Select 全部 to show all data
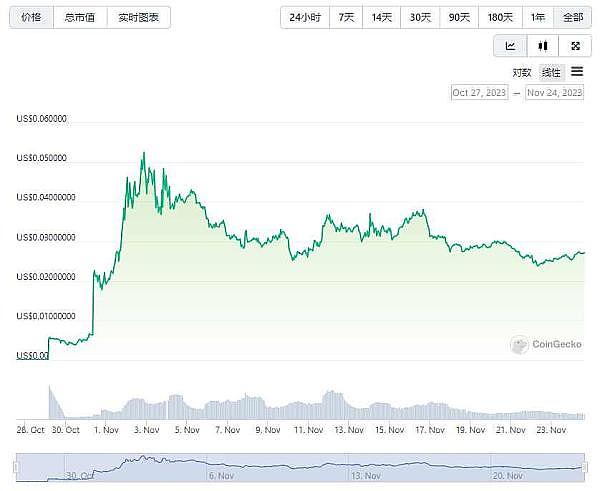The image size is (600, 491). pyautogui.click(x=571, y=17)
